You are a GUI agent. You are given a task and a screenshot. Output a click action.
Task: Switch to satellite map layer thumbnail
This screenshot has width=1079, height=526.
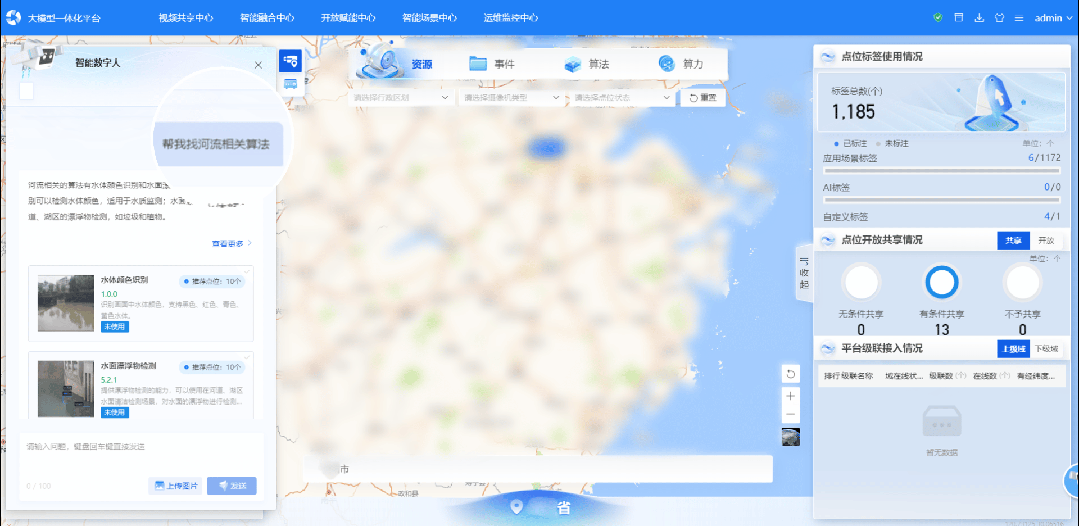(790, 437)
